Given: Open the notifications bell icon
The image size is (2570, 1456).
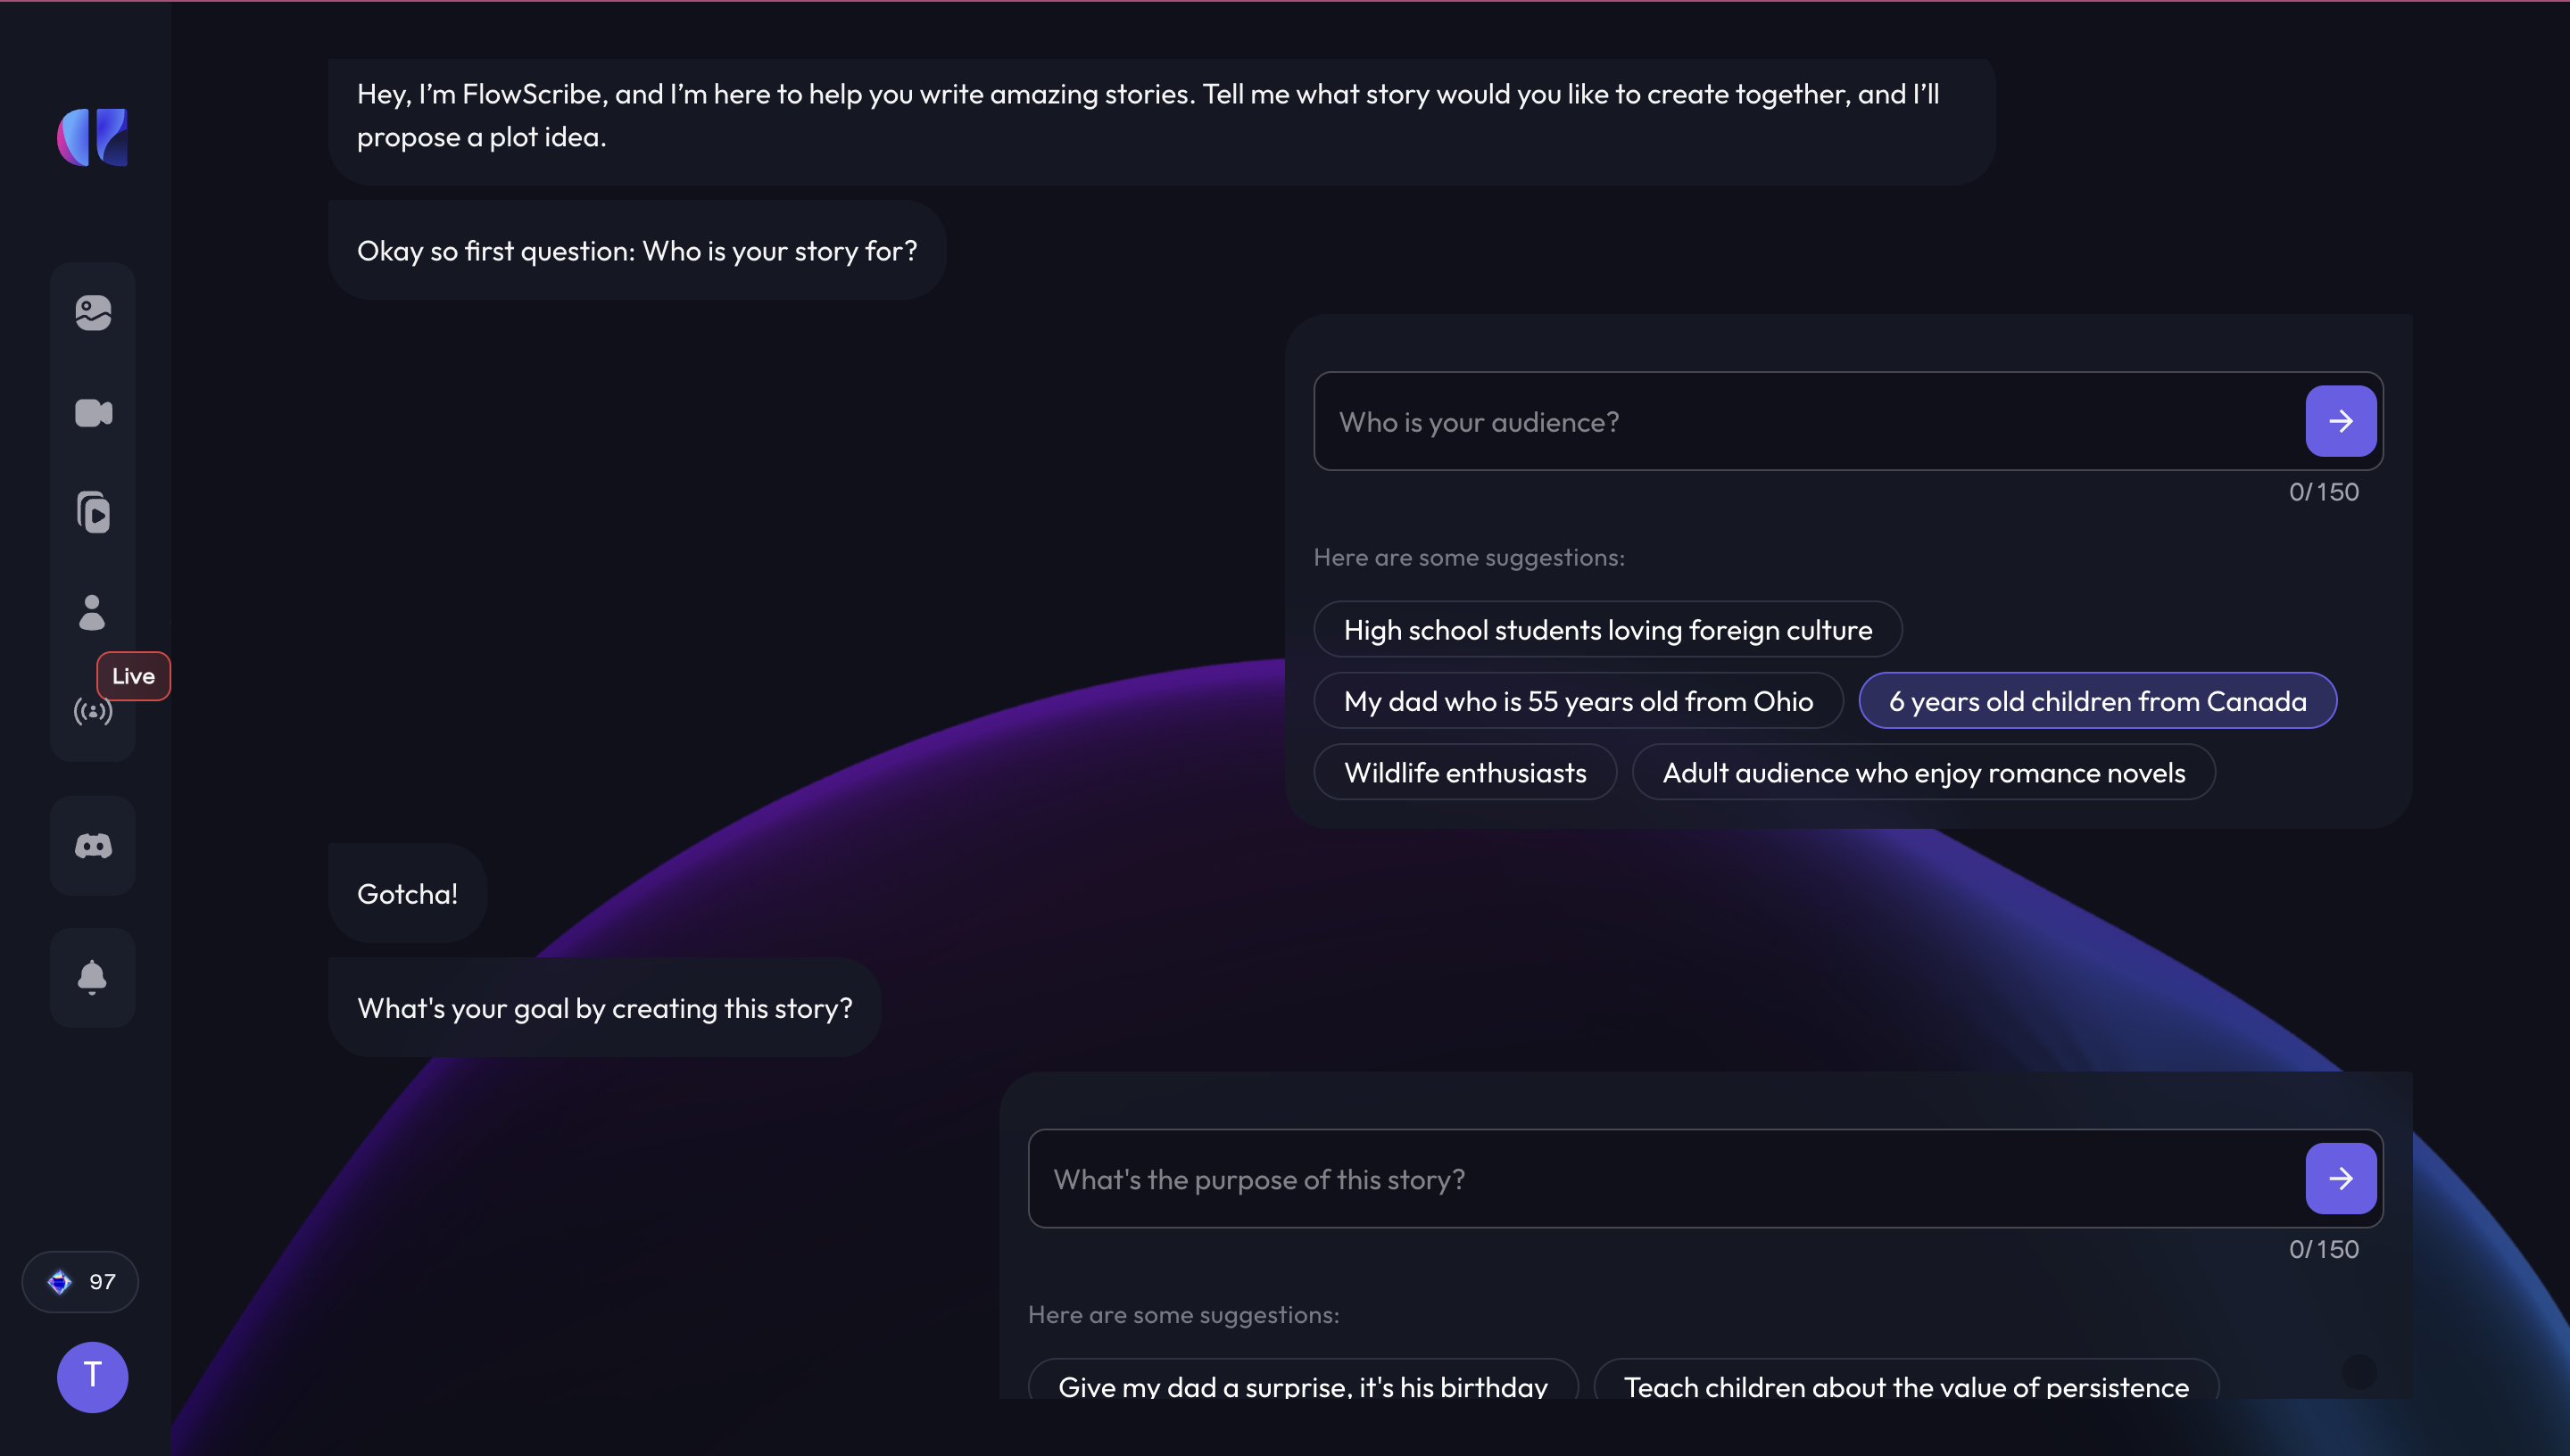Looking at the screenshot, I should click(x=92, y=977).
